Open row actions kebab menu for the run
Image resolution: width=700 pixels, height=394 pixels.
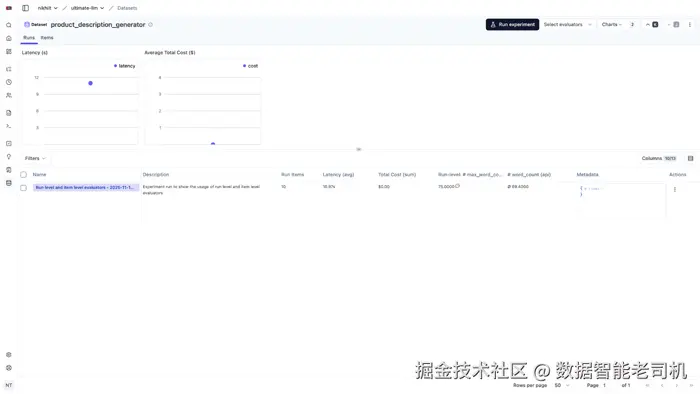pyautogui.click(x=675, y=190)
